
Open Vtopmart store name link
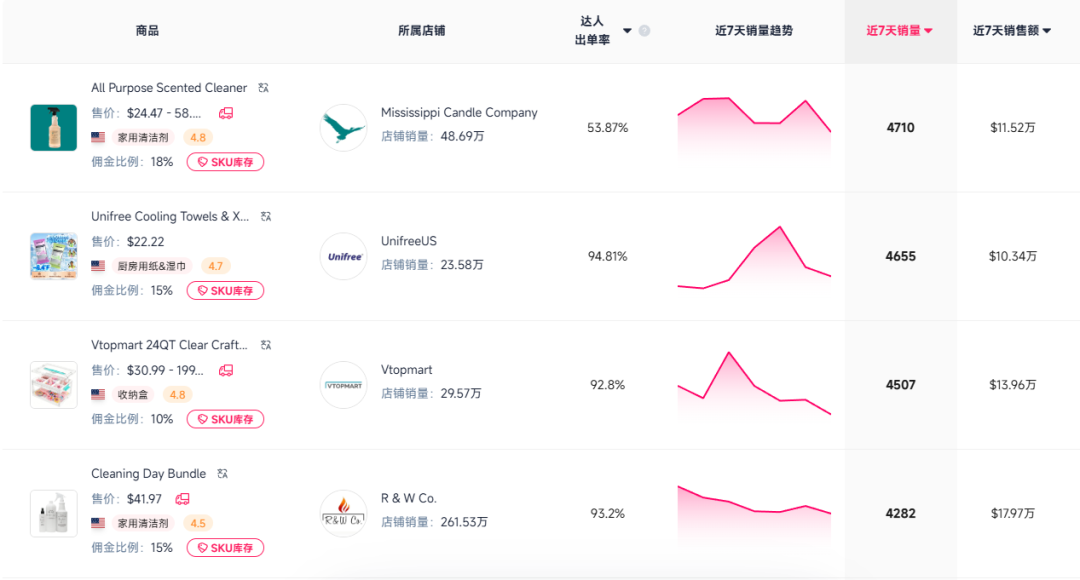click(x=406, y=369)
